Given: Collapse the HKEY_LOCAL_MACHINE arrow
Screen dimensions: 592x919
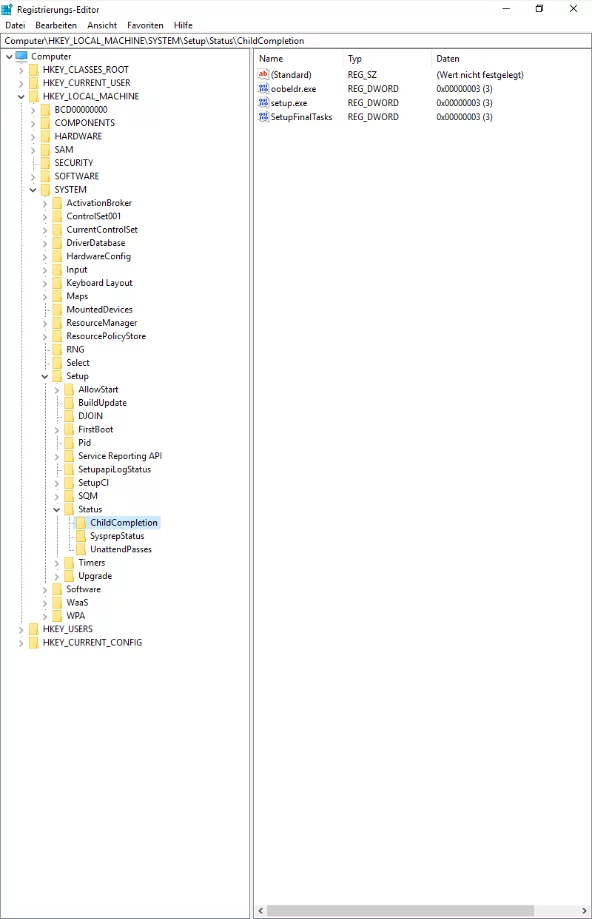Looking at the screenshot, I should click(x=21, y=97).
